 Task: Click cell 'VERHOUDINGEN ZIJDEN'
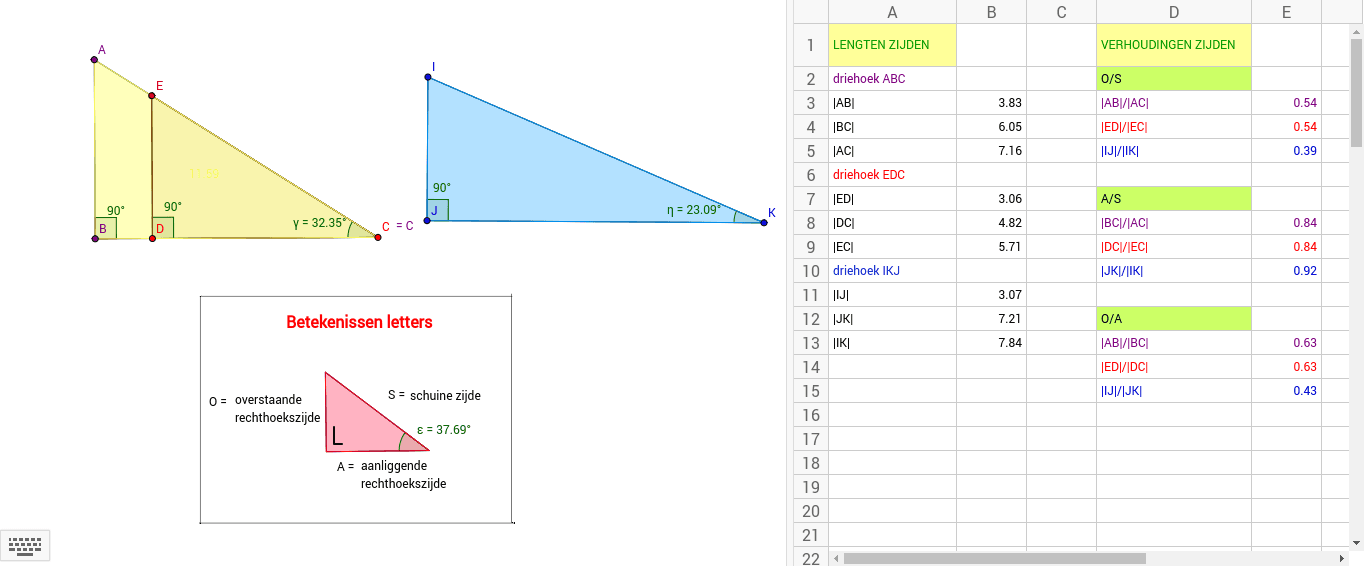point(1174,45)
